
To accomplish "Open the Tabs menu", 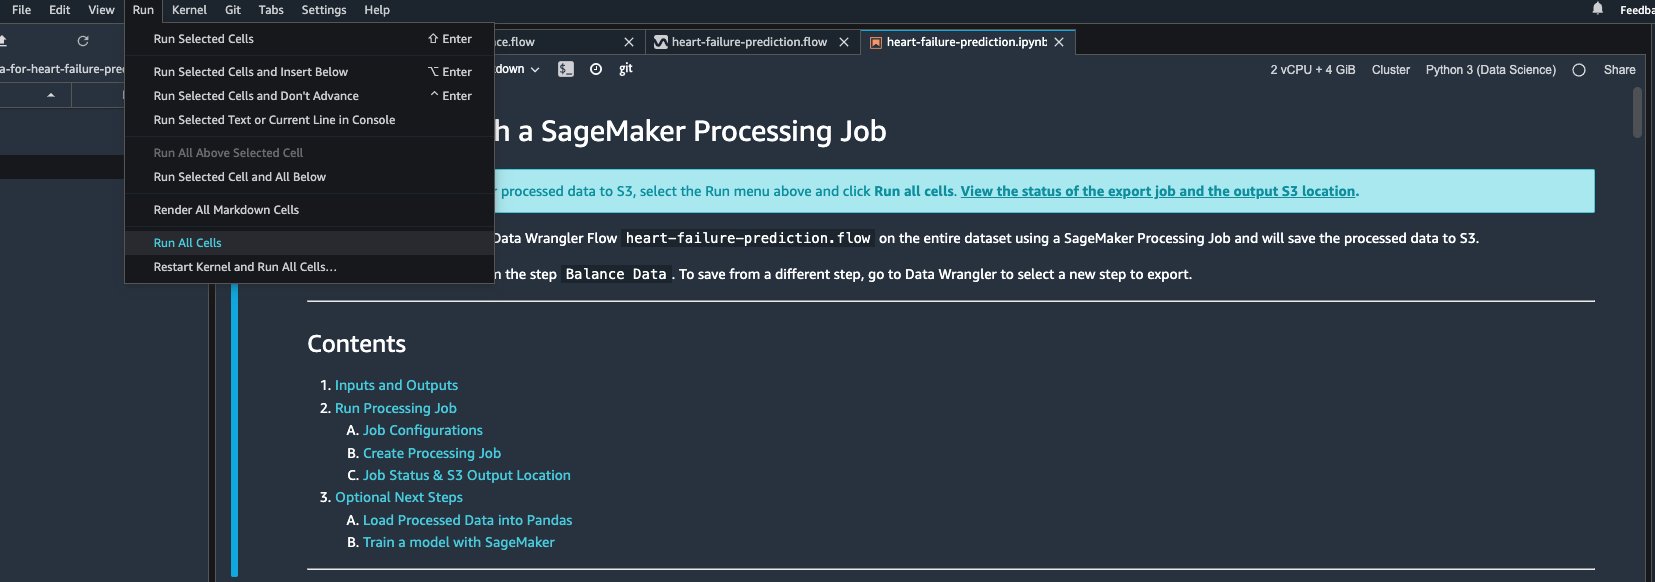I will pyautogui.click(x=271, y=10).
